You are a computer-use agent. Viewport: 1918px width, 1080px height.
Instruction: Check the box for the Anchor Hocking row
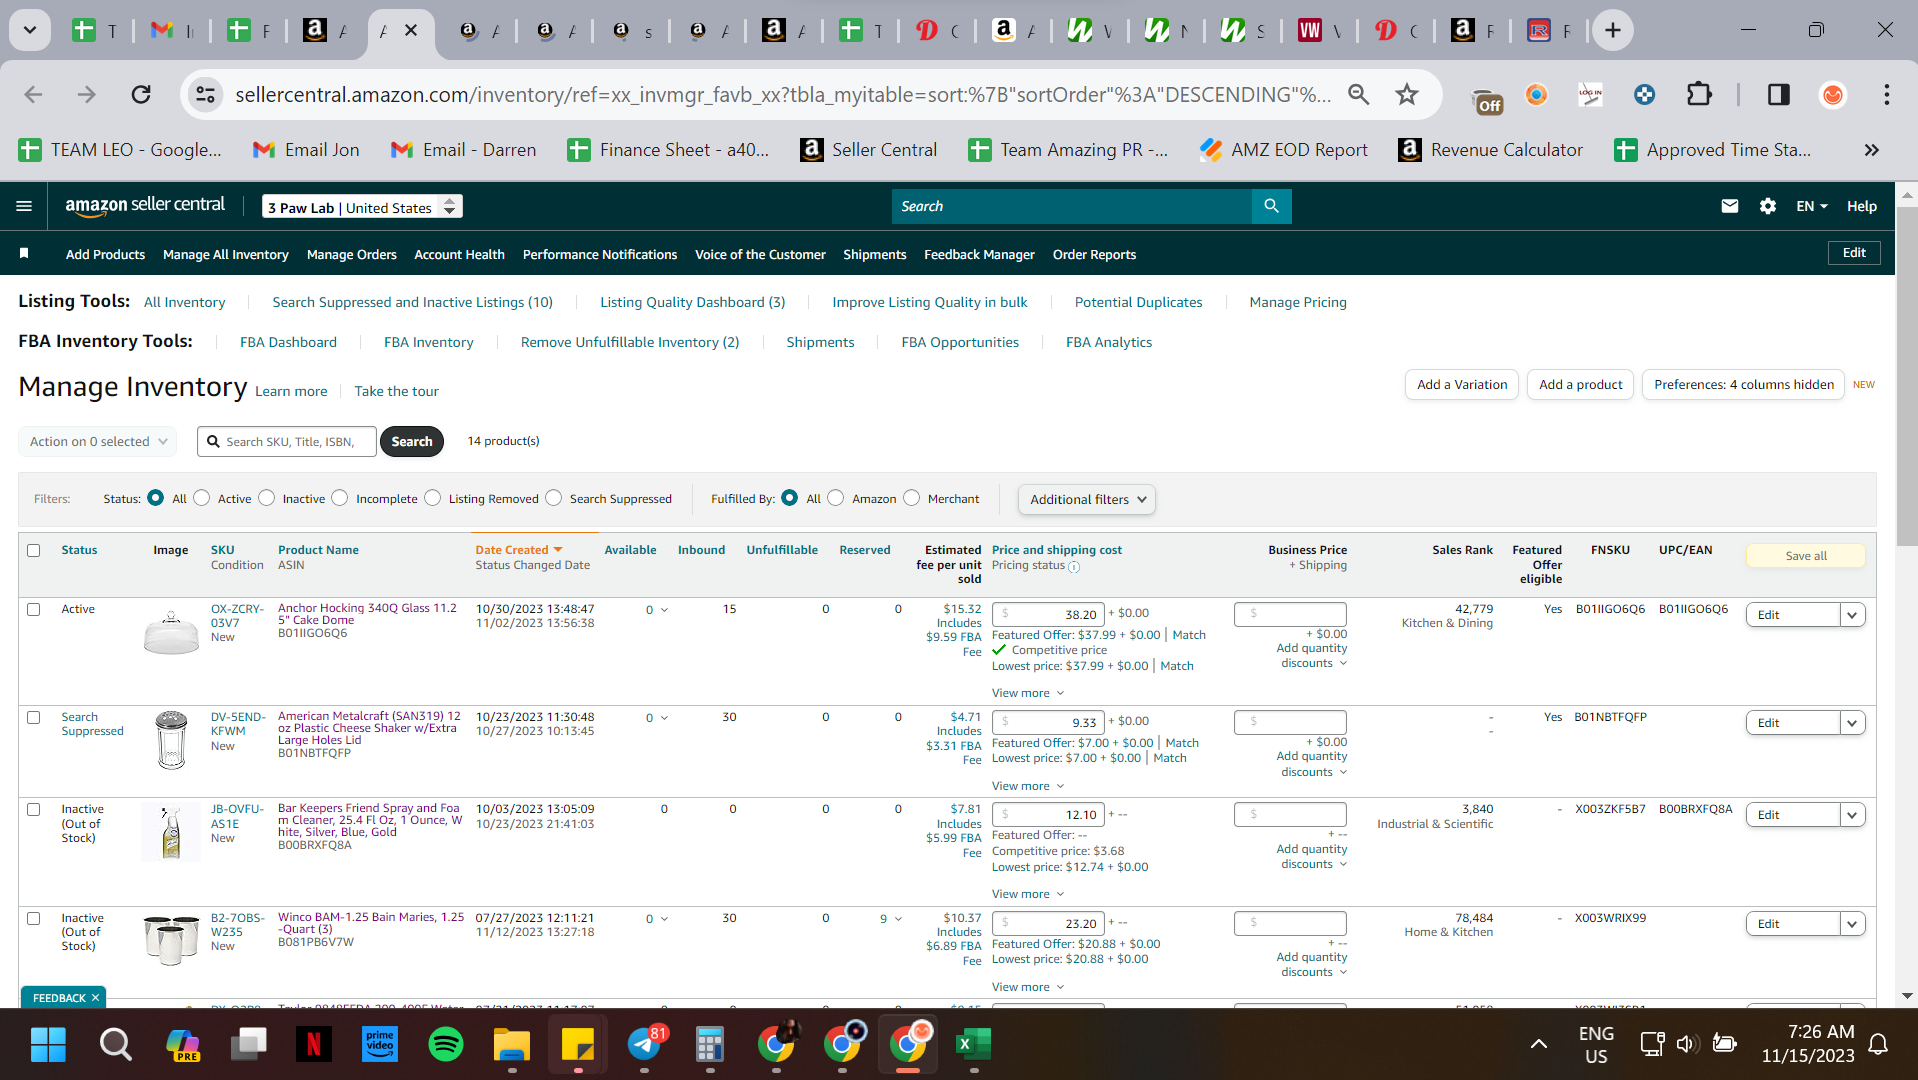point(34,609)
